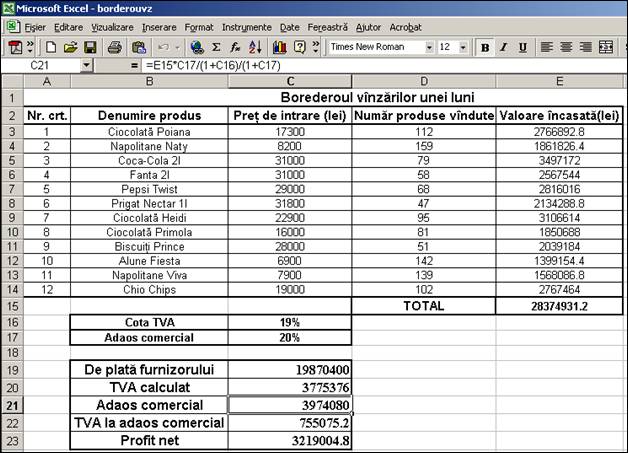The height and width of the screenshot is (453, 628).
Task: Toggle Underline formatting
Action: (x=522, y=47)
